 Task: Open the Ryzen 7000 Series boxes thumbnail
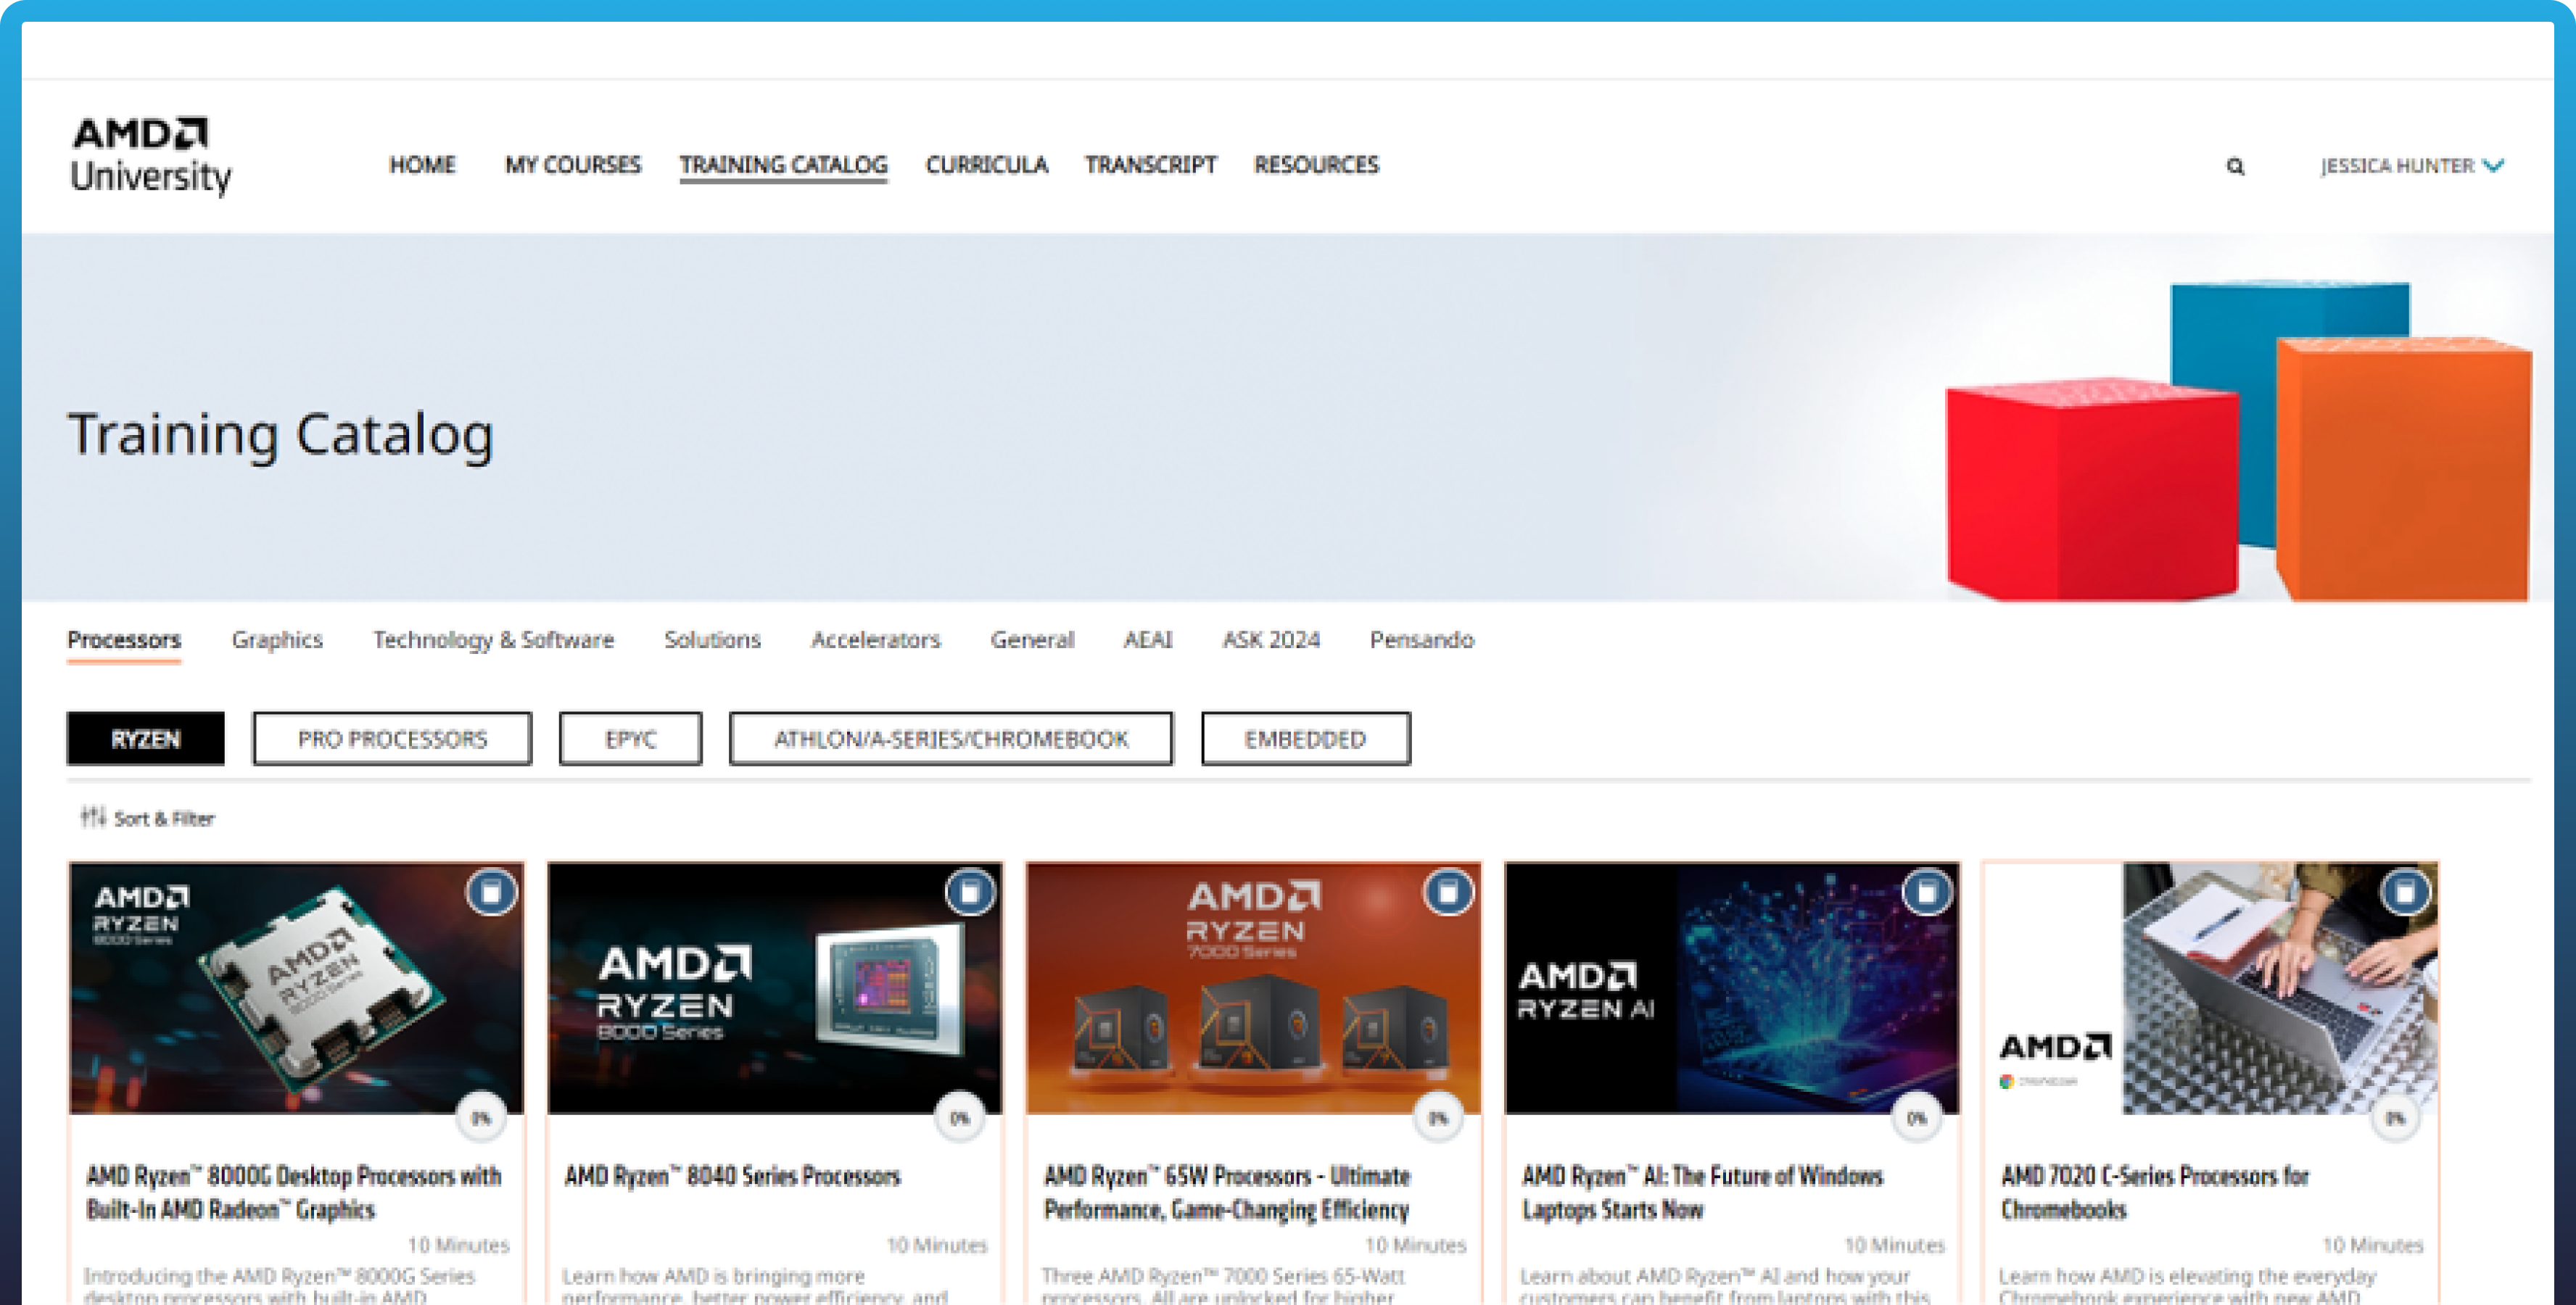(1253, 989)
